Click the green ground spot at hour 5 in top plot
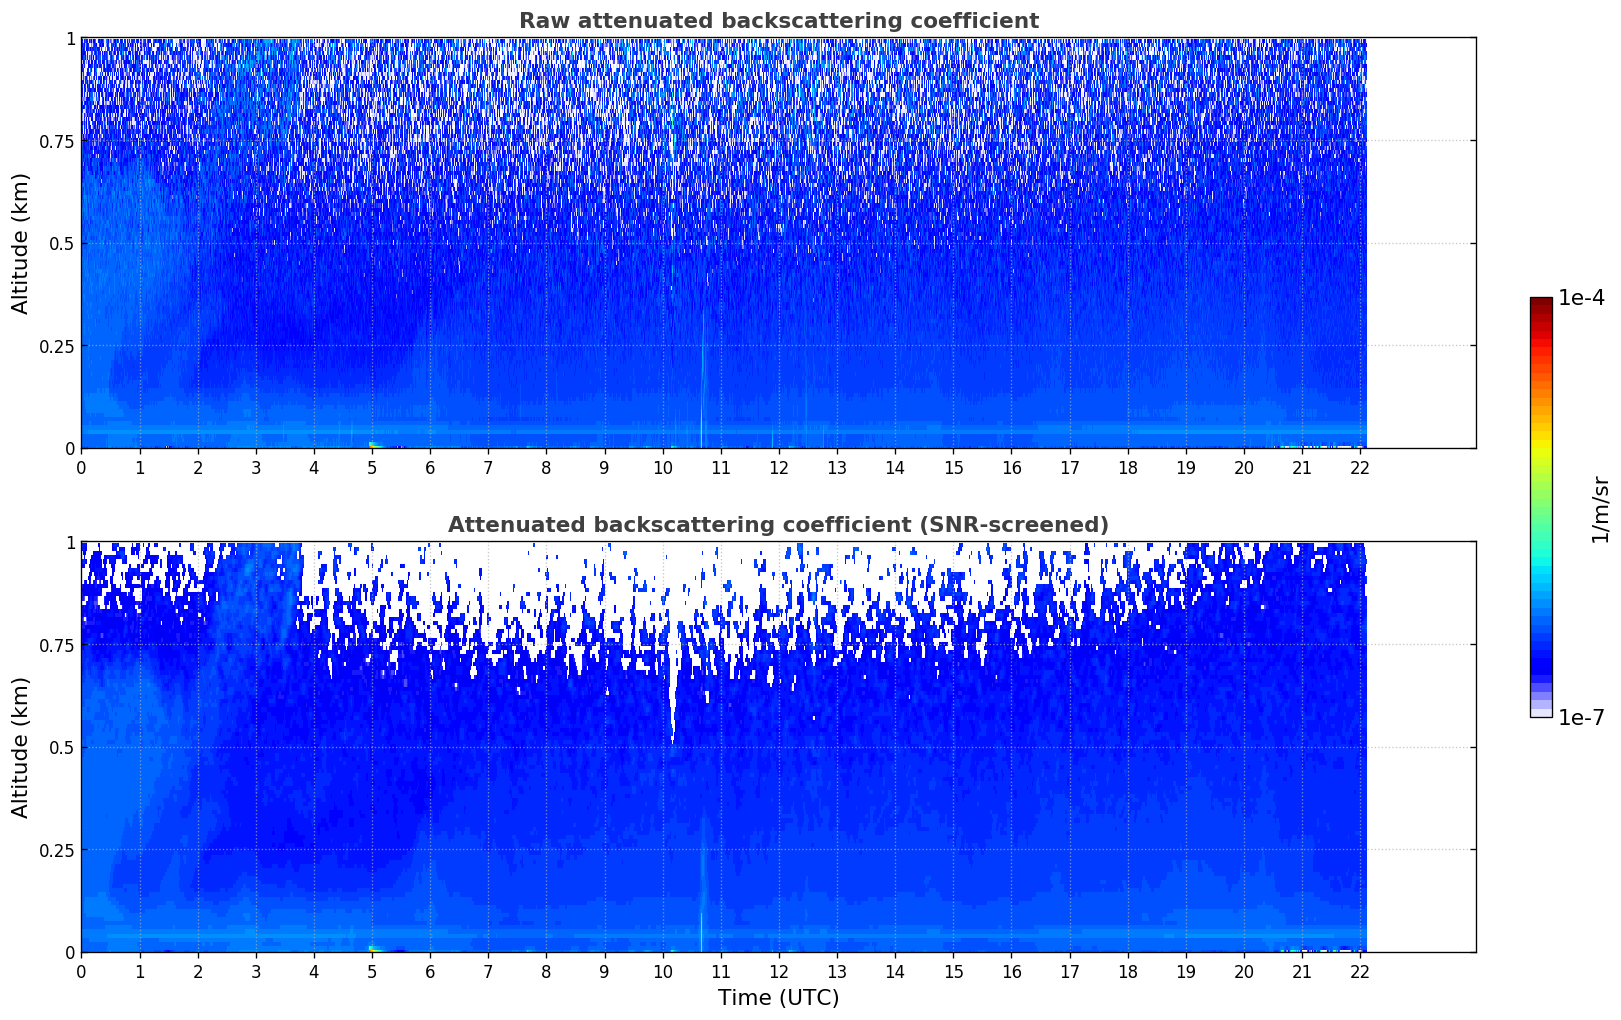 click(373, 444)
